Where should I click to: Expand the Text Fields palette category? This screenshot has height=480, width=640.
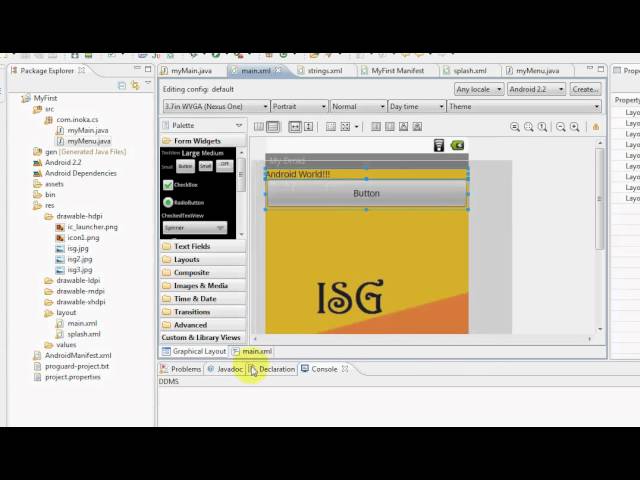click(x=203, y=247)
